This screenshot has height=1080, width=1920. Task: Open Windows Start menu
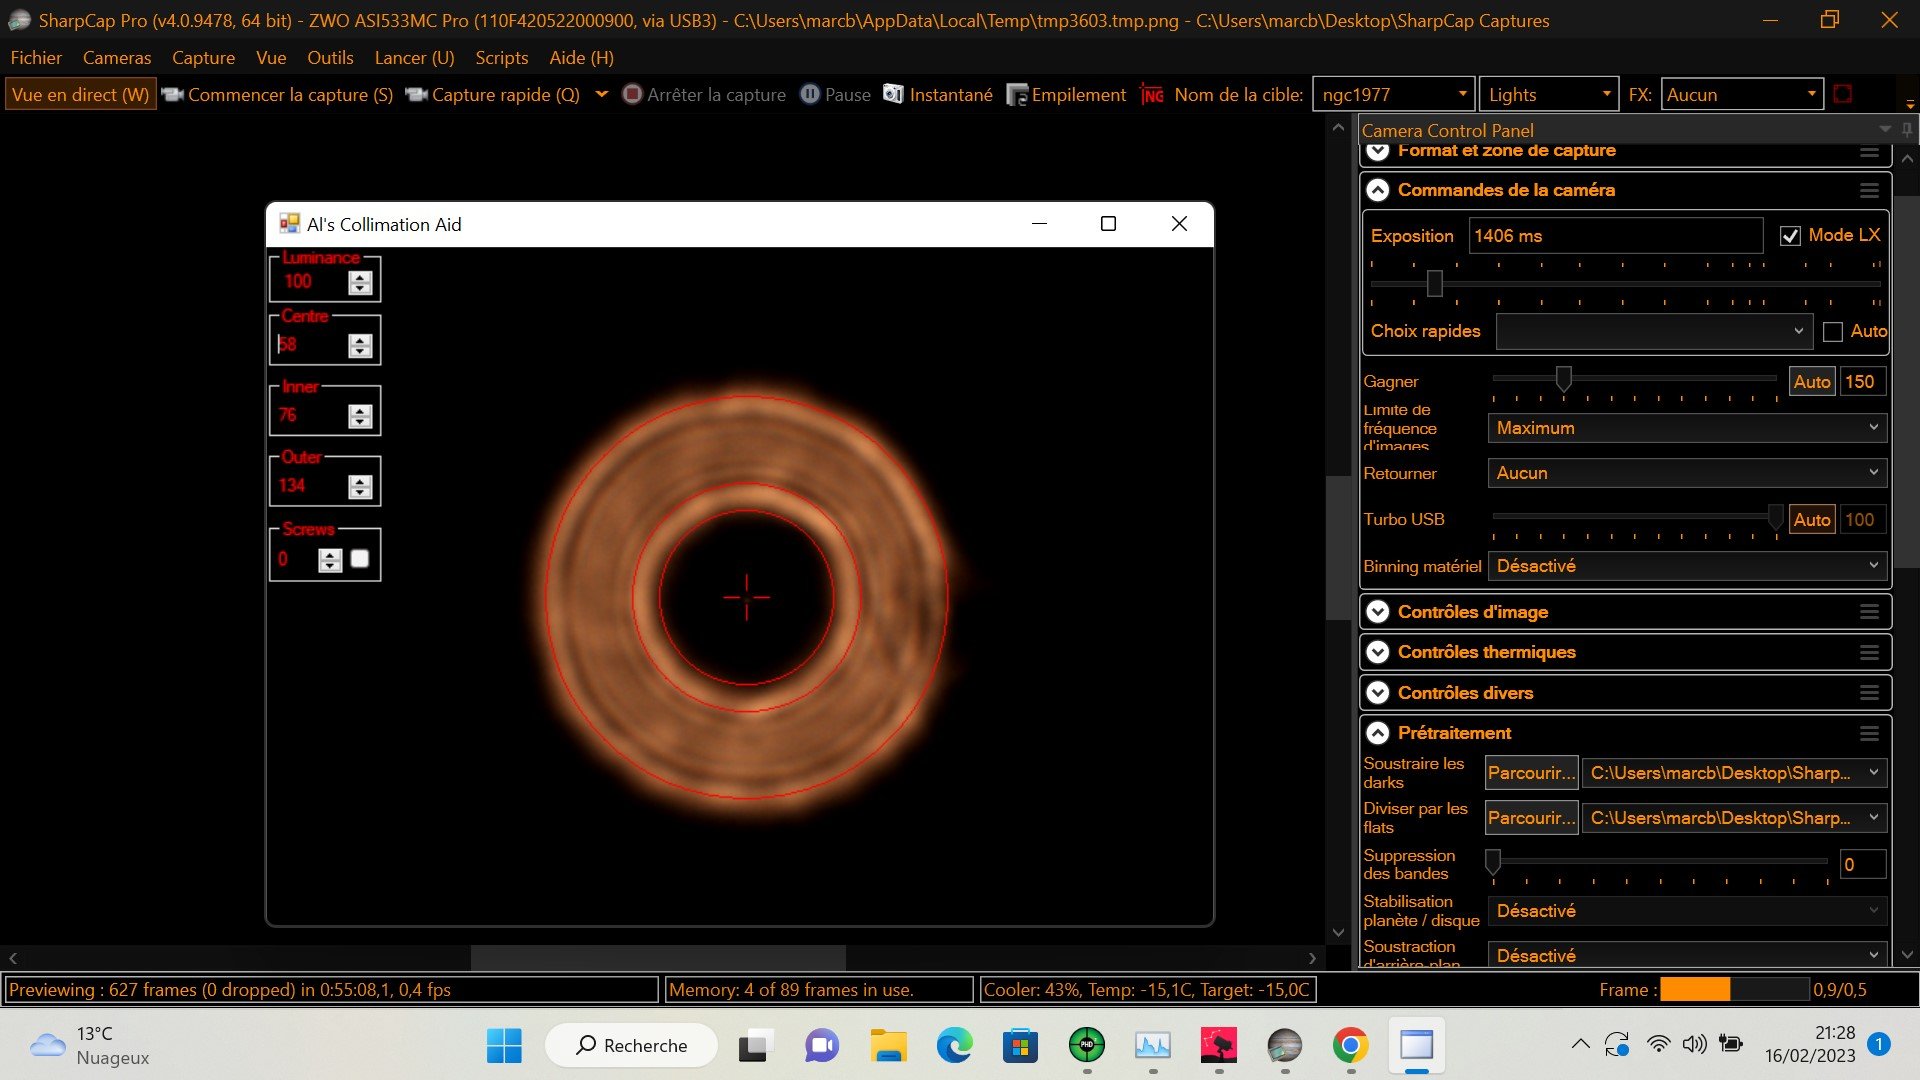tap(504, 1046)
